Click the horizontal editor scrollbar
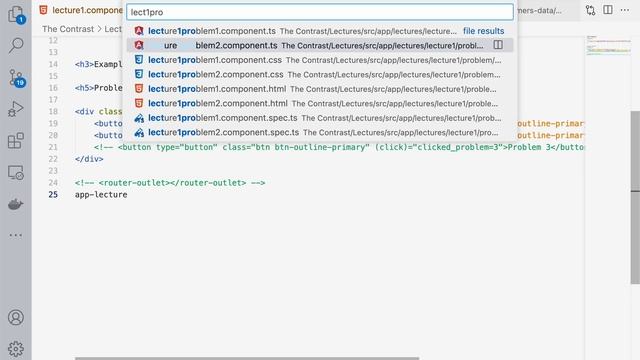Viewport: 640px width, 360px height. [247, 358]
